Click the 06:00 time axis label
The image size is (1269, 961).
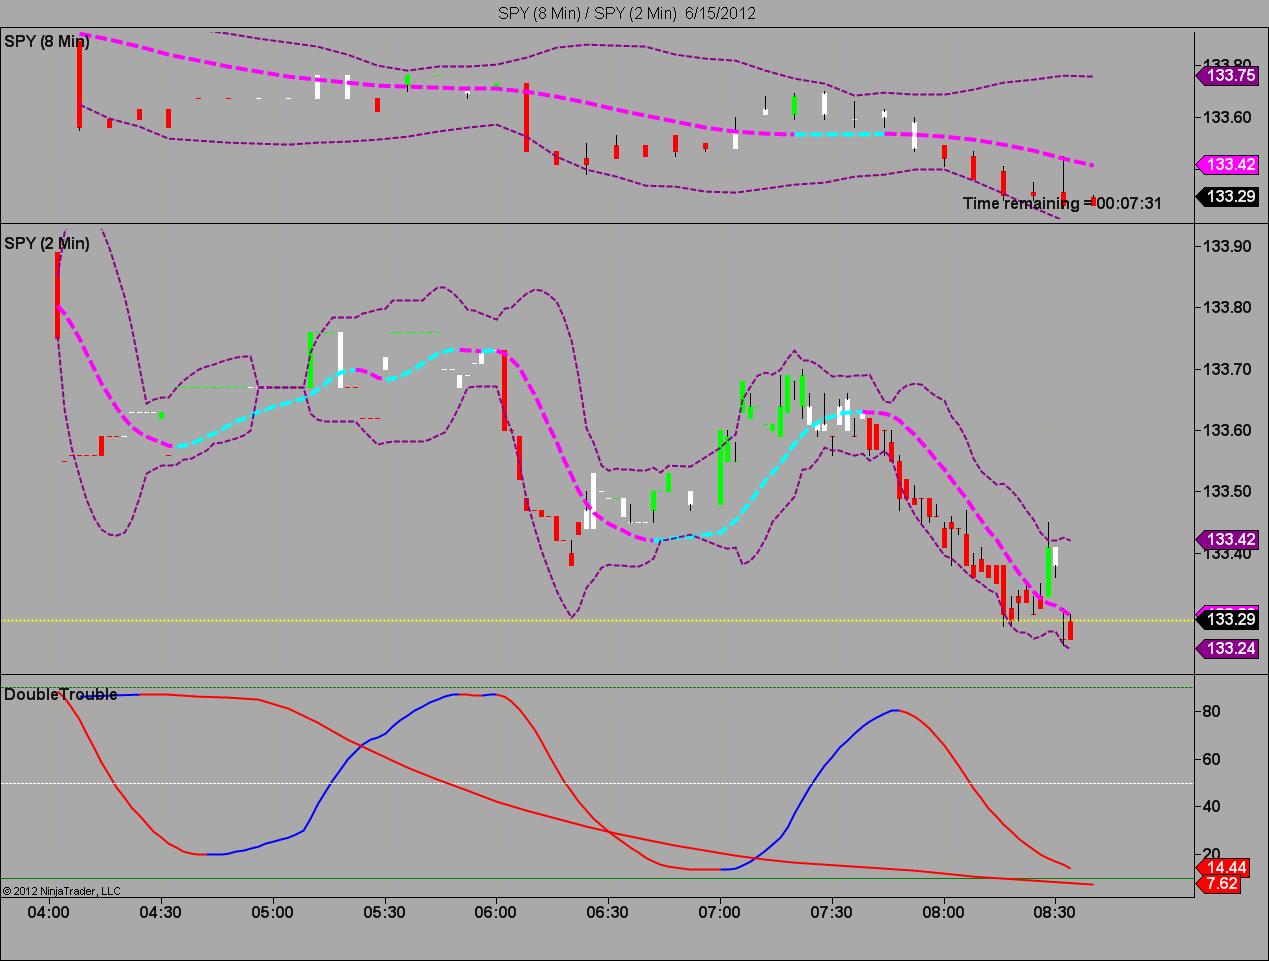click(496, 912)
